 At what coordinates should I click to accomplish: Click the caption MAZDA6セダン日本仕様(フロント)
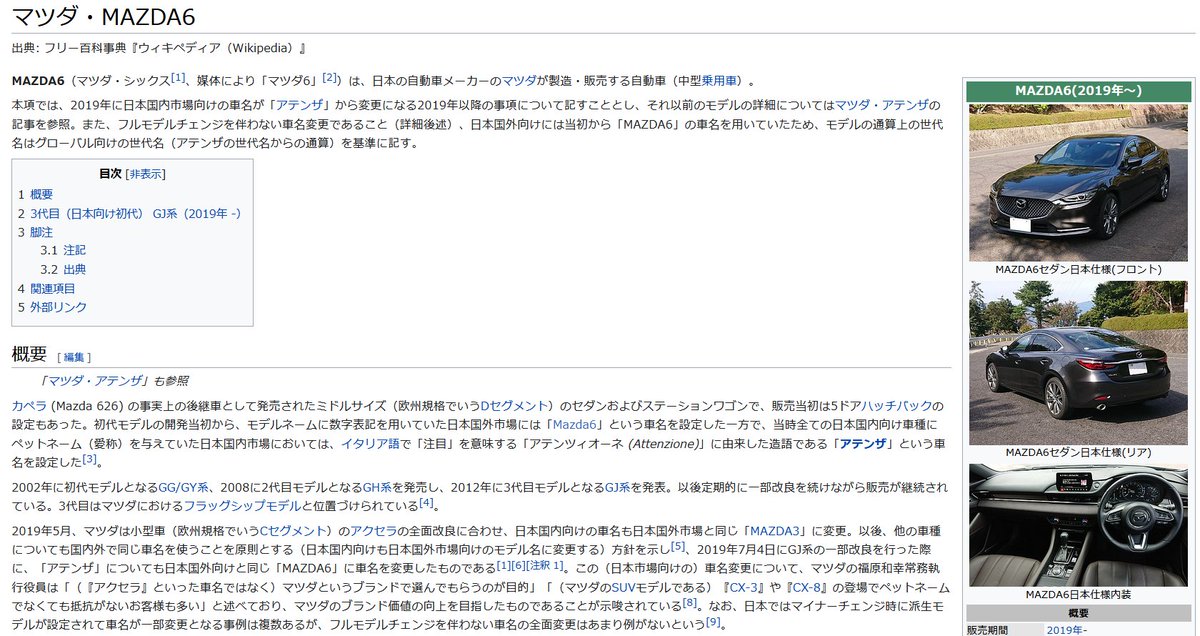[x=1078, y=269]
